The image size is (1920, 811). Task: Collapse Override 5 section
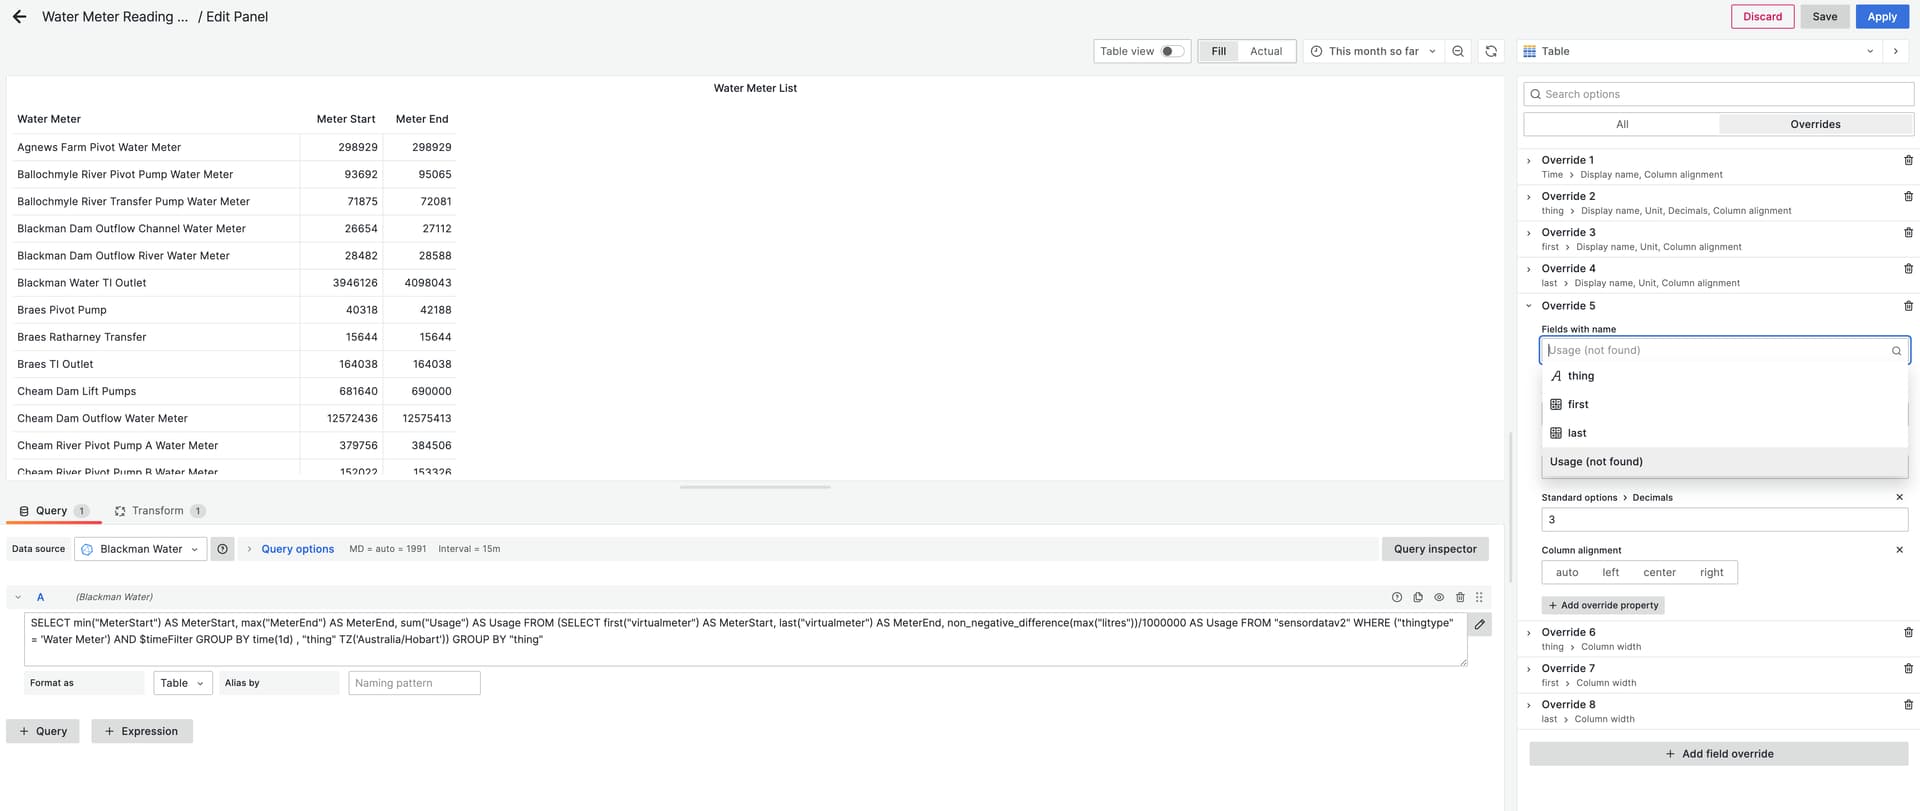(1529, 306)
